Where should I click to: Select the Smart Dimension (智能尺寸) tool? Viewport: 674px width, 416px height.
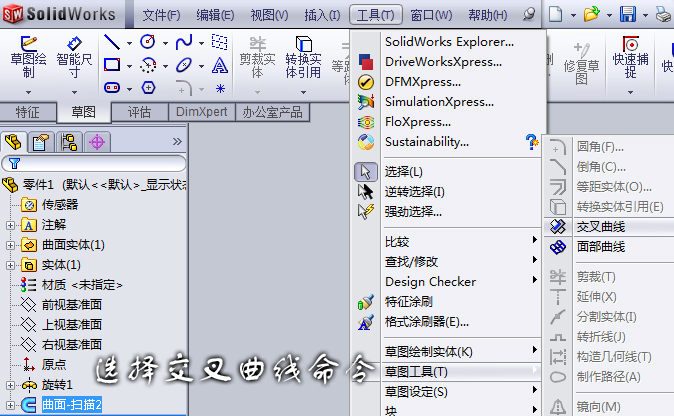pyautogui.click(x=74, y=56)
